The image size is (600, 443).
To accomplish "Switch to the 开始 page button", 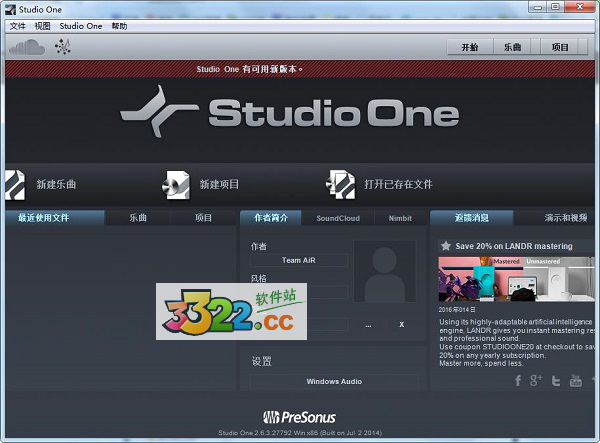I will 470,47.
